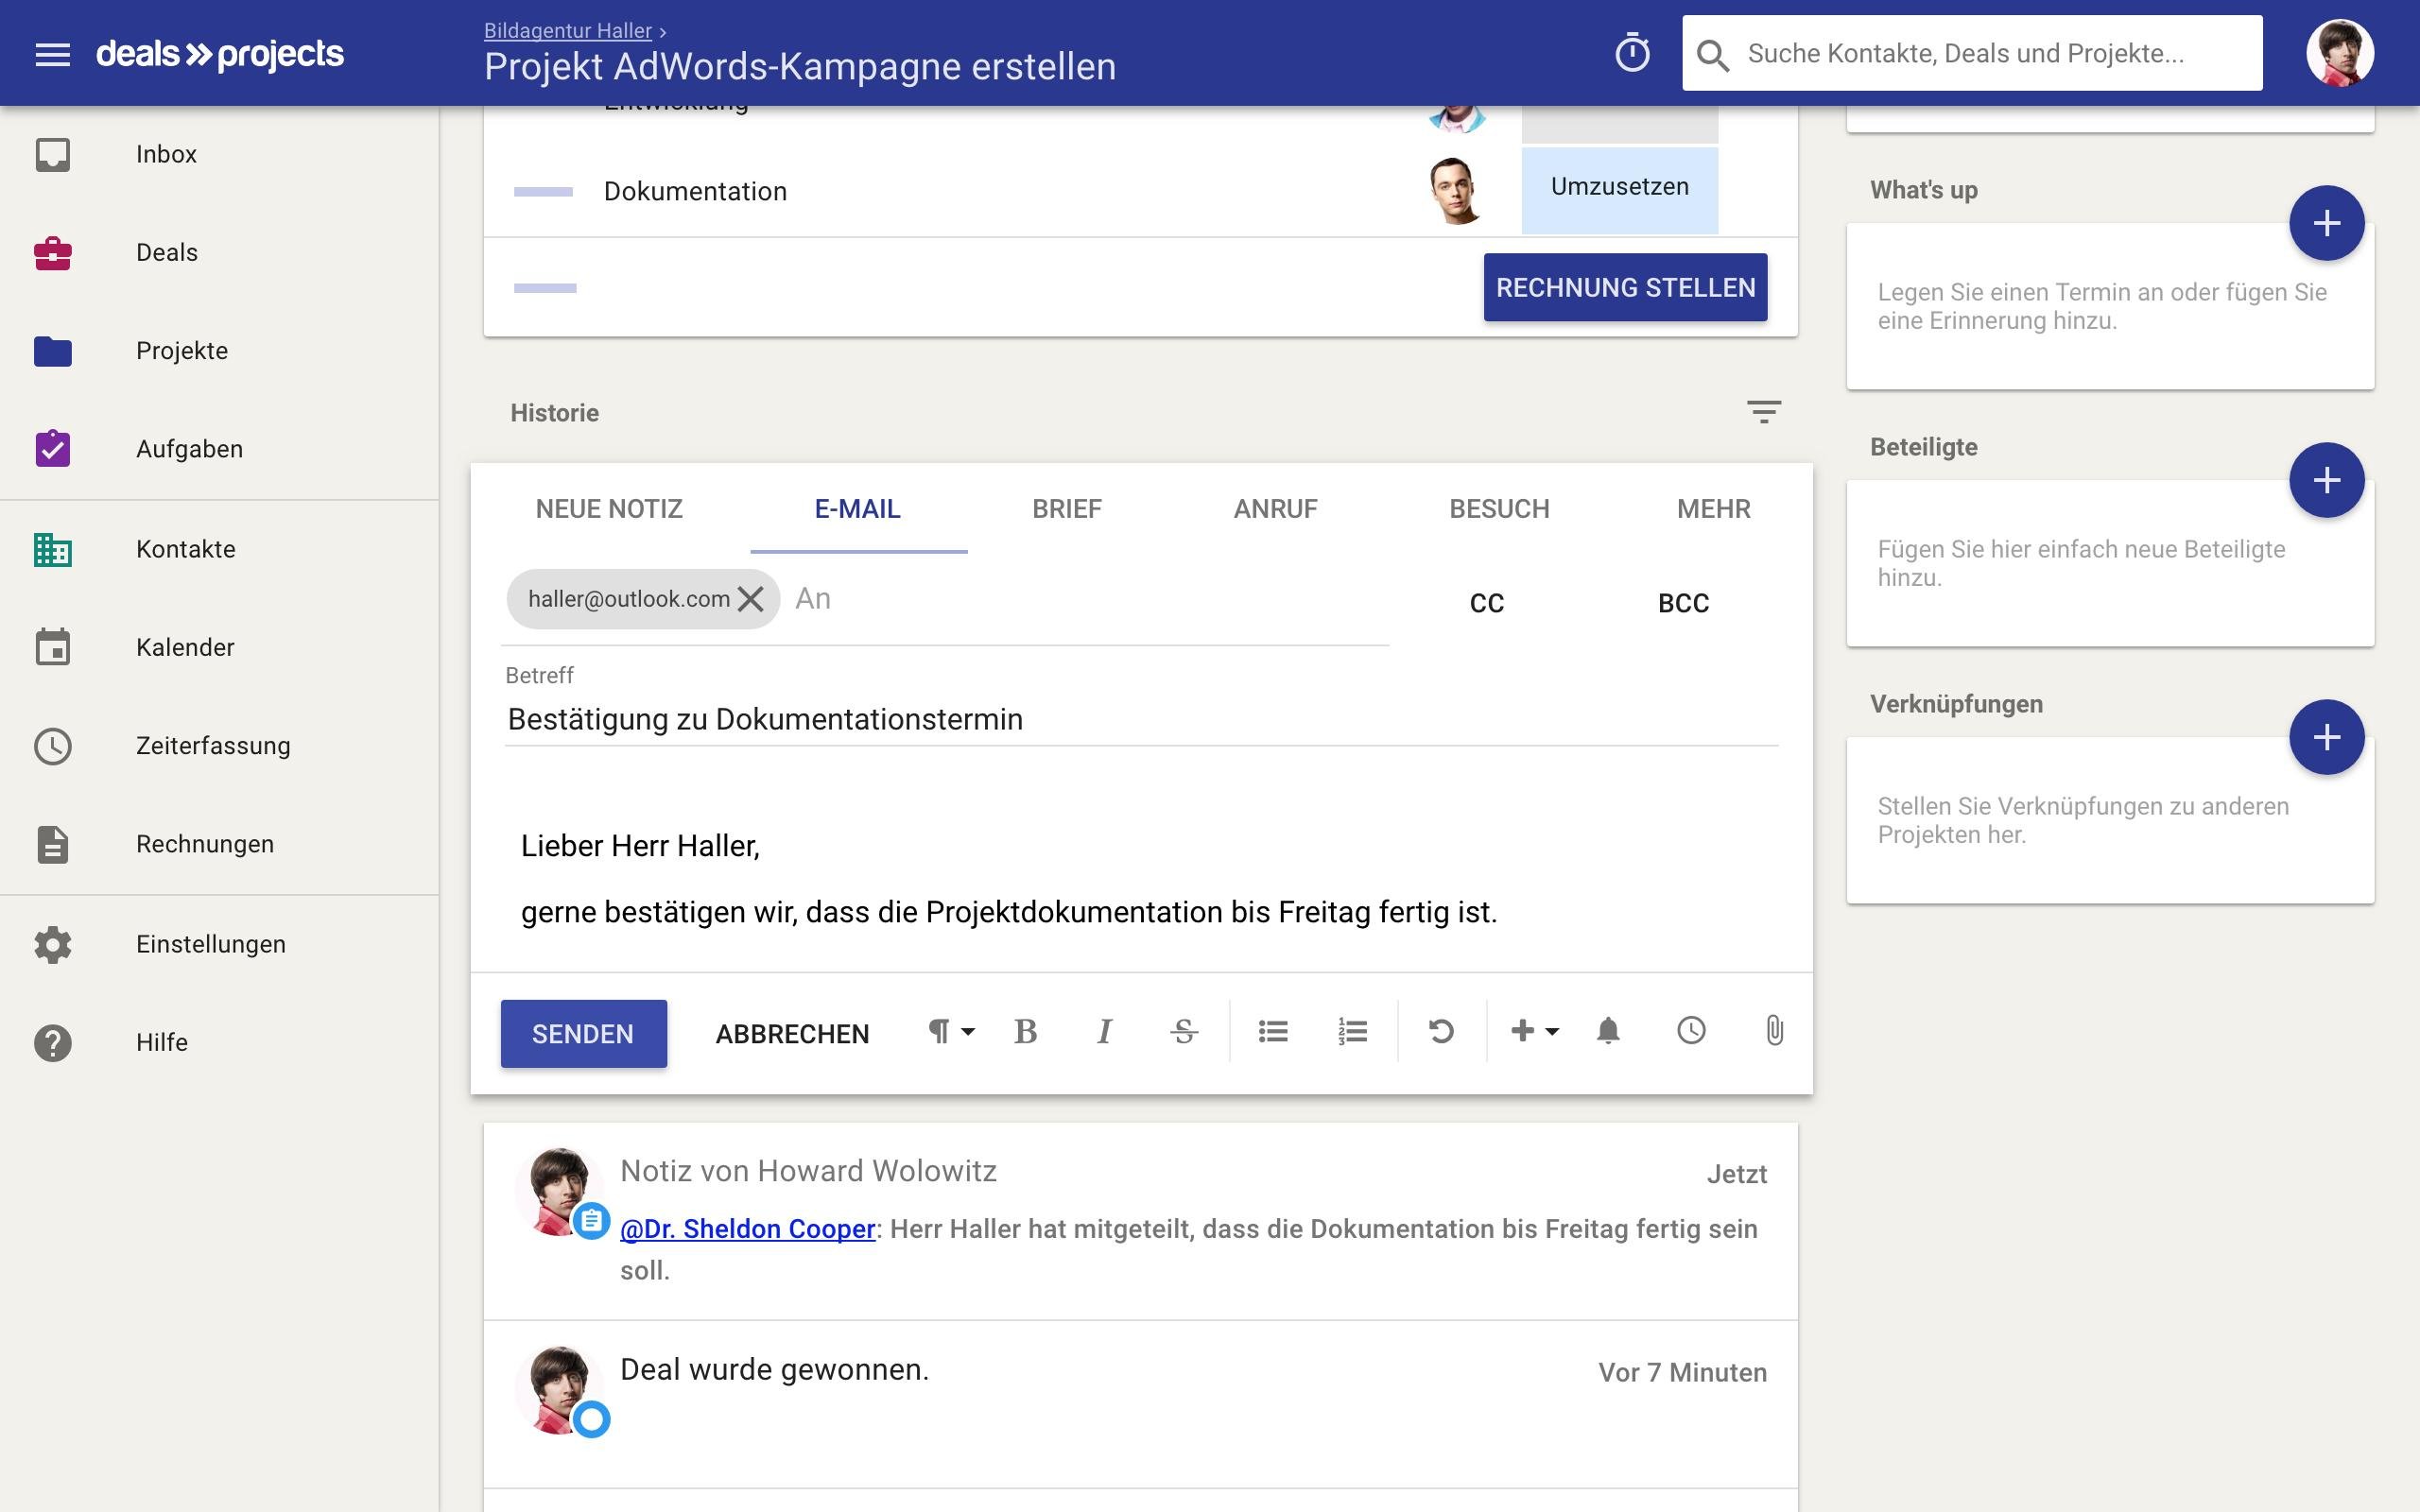Attach a file with paperclip icon

pyautogui.click(x=1774, y=1031)
